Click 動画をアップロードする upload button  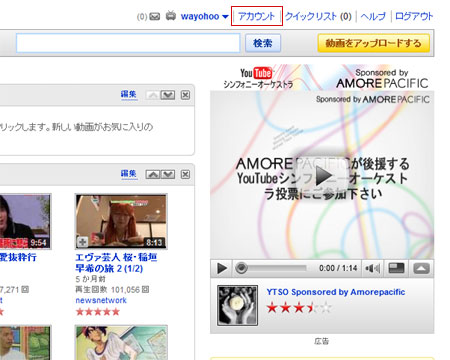373,43
